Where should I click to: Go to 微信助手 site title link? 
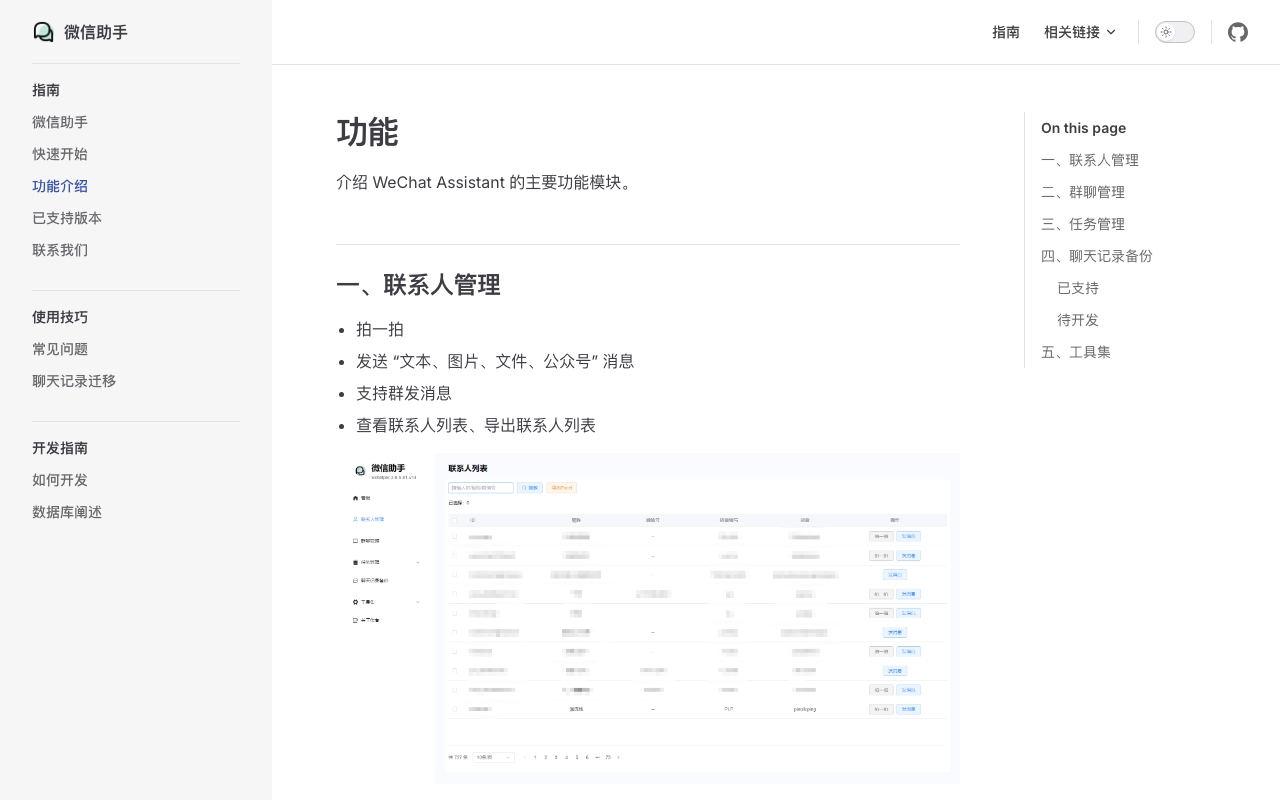pos(96,32)
